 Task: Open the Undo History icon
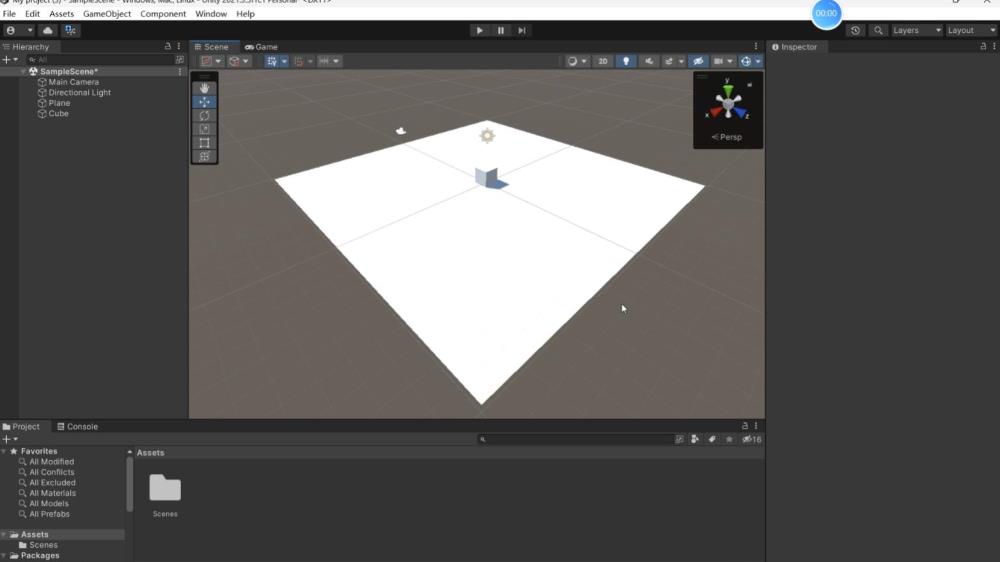(855, 31)
